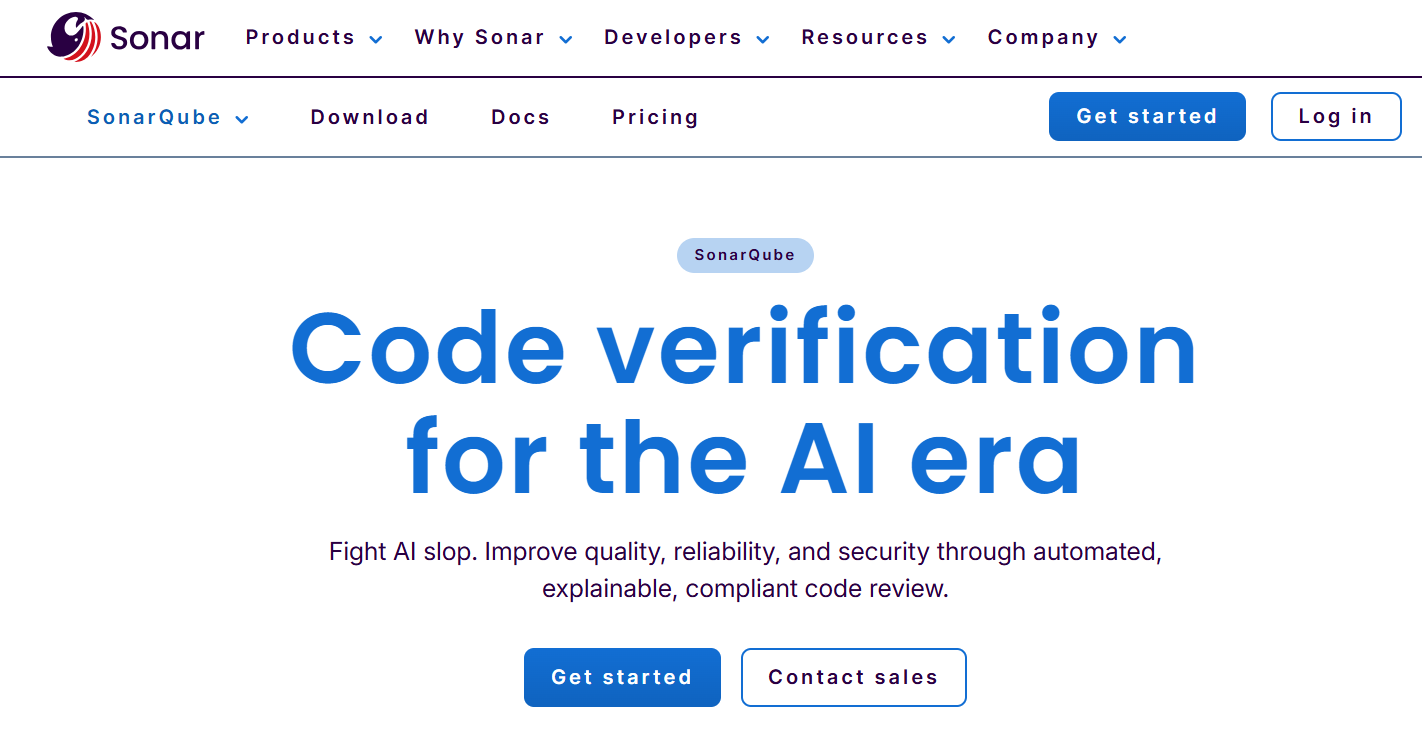Click the Contact sales button

[x=853, y=677]
